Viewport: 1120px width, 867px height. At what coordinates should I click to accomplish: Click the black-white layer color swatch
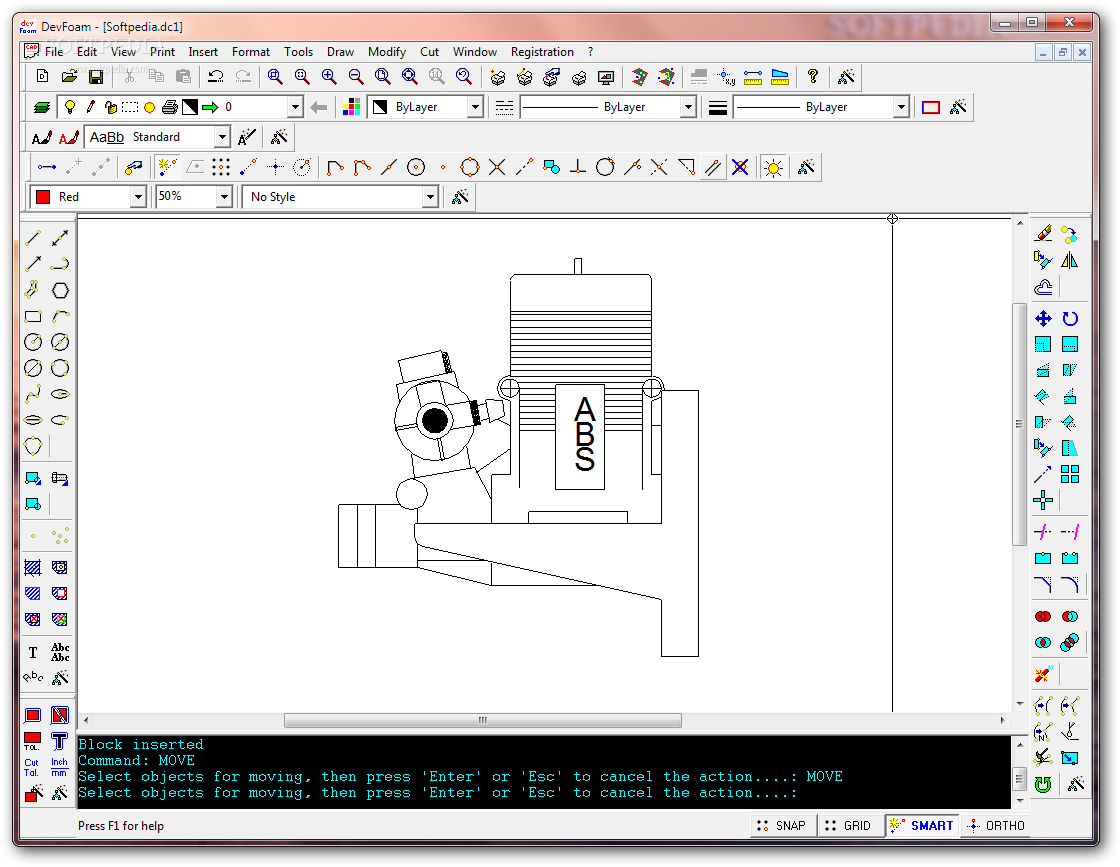[x=189, y=107]
